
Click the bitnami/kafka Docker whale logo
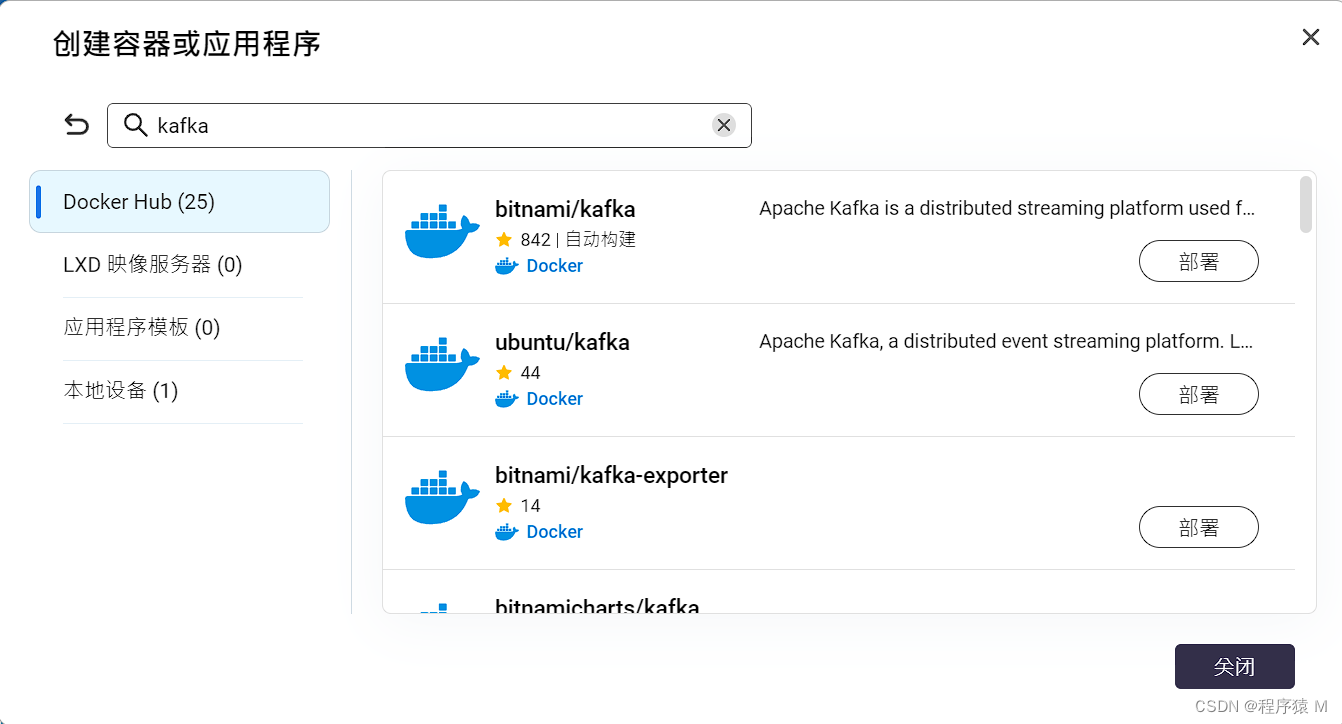pos(442,233)
